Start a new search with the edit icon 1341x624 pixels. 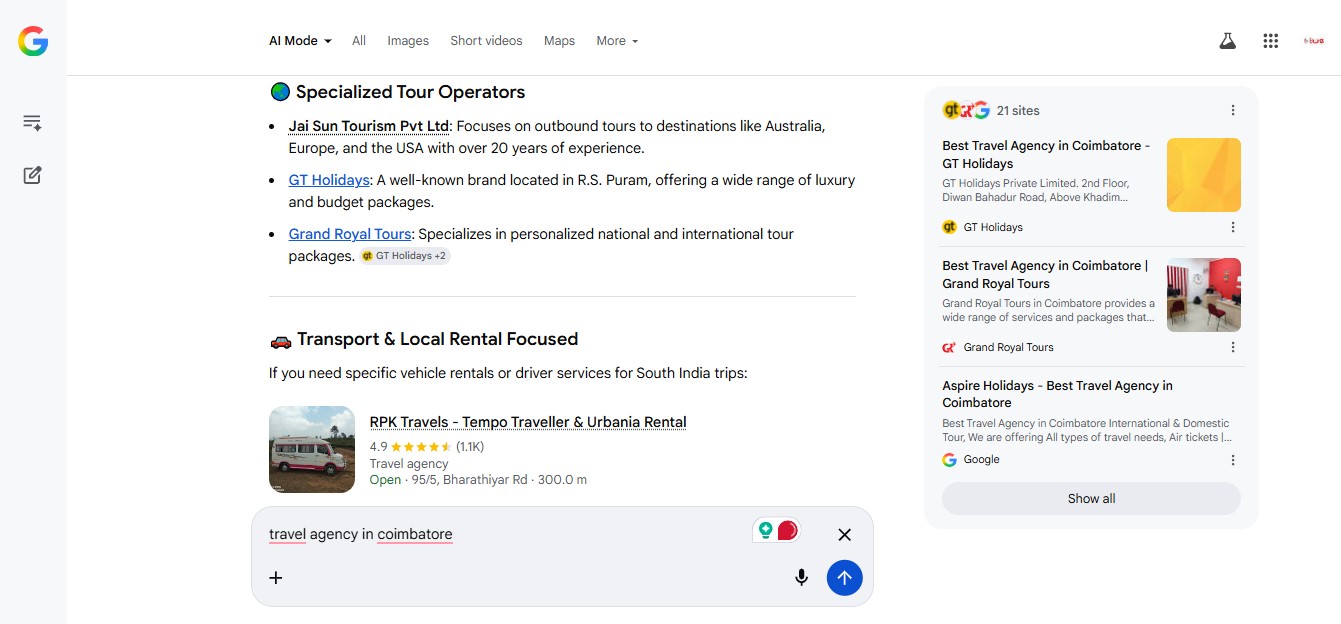point(32,175)
